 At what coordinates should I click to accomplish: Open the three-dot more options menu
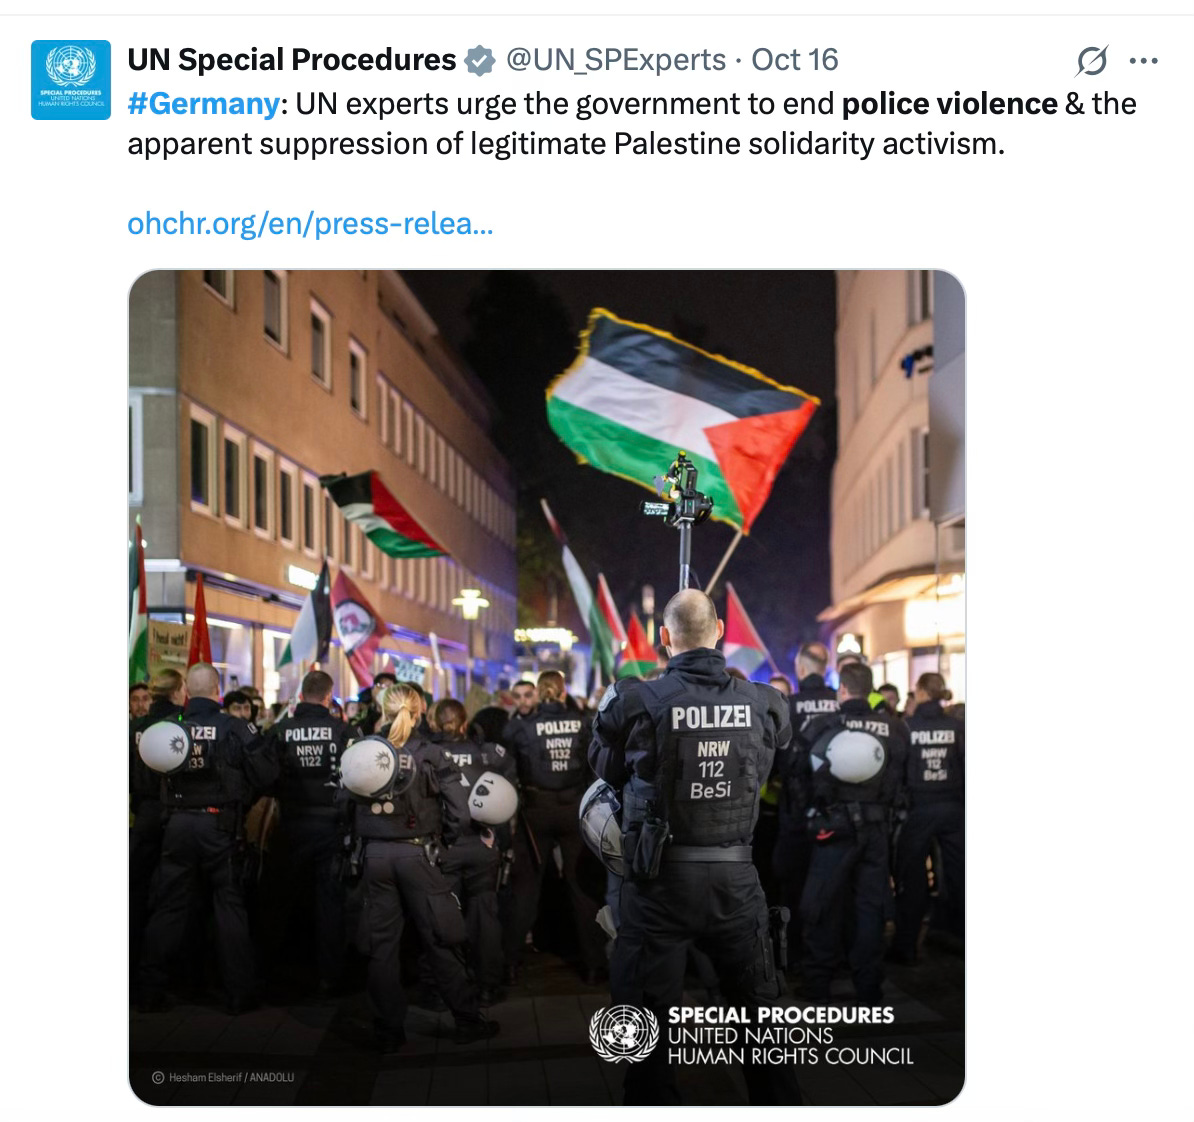click(x=1144, y=61)
